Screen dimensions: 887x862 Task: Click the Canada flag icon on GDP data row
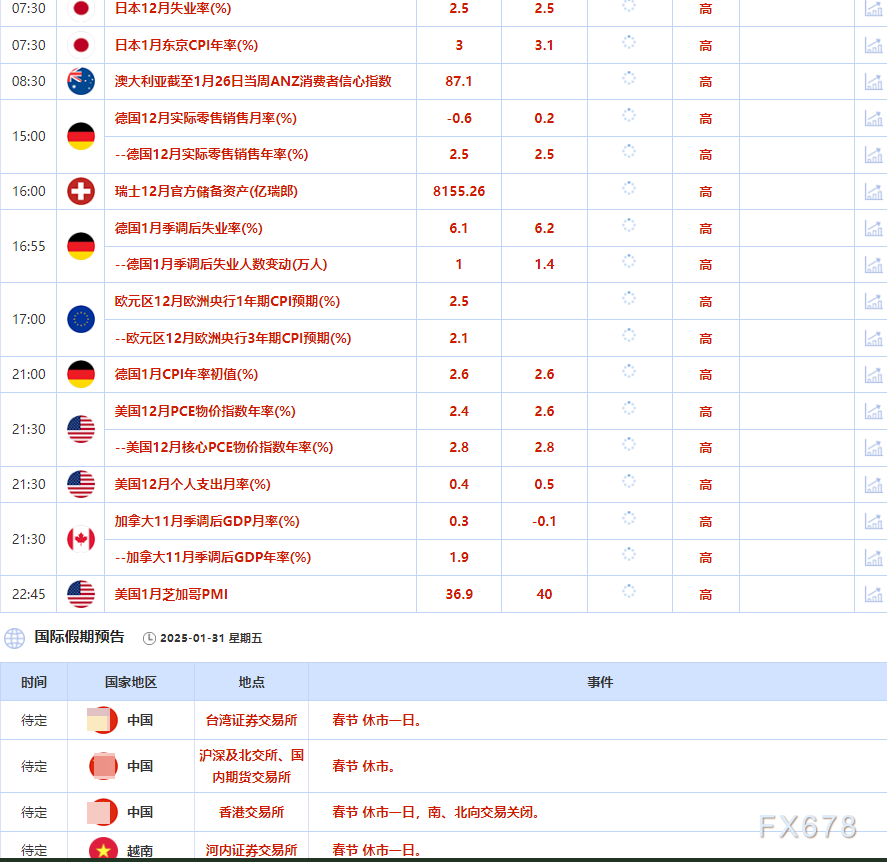[x=81, y=538]
